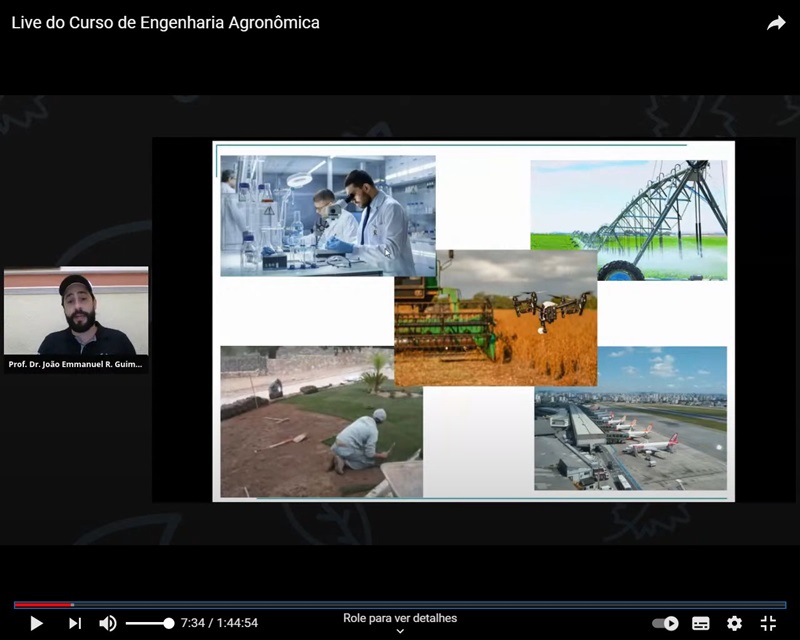
Task: Adjust the volume slider
Action: click(x=149, y=623)
